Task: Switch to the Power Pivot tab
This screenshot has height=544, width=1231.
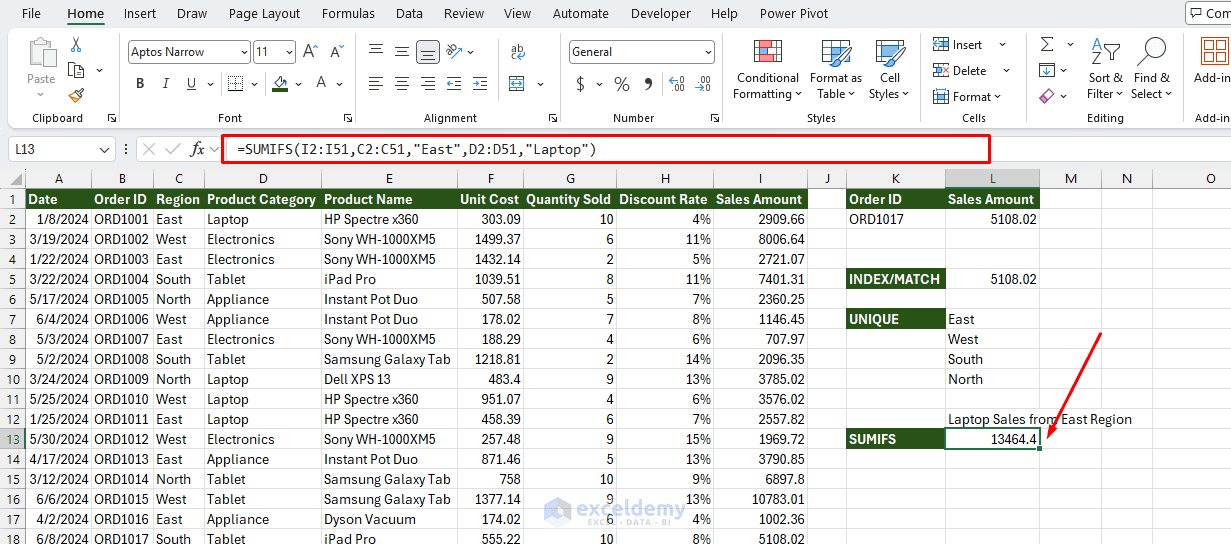Action: [x=794, y=13]
